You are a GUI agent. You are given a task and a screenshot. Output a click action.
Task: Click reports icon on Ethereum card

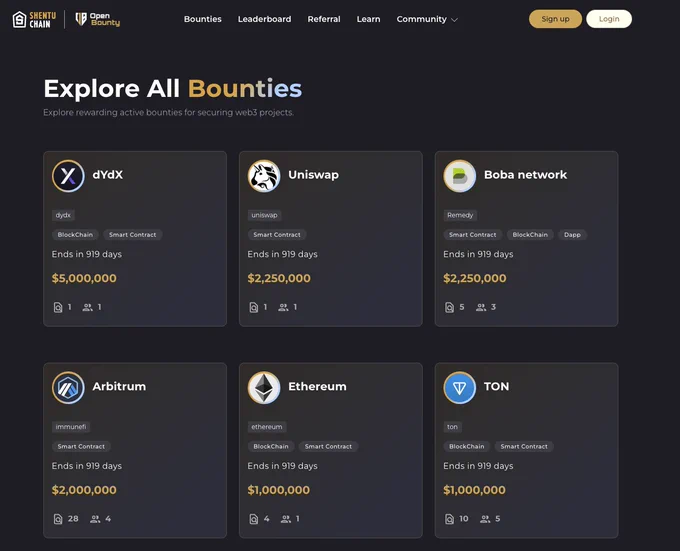(x=254, y=519)
